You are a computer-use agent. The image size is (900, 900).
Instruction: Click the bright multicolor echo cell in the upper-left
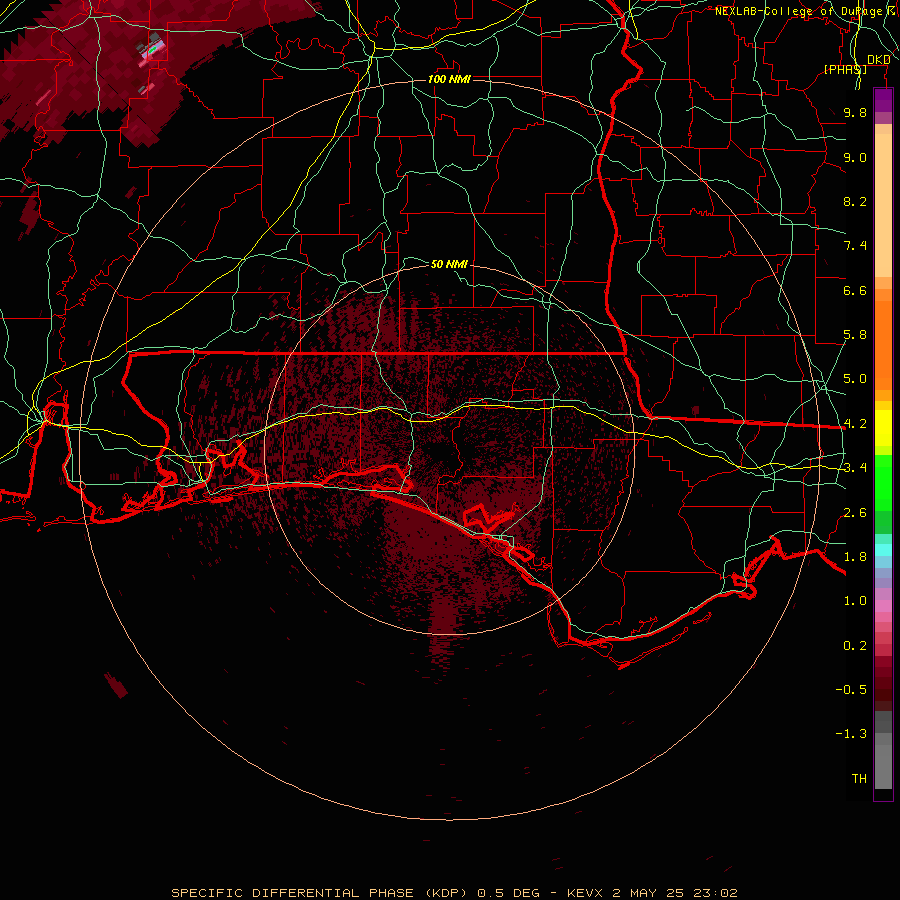pos(153,49)
